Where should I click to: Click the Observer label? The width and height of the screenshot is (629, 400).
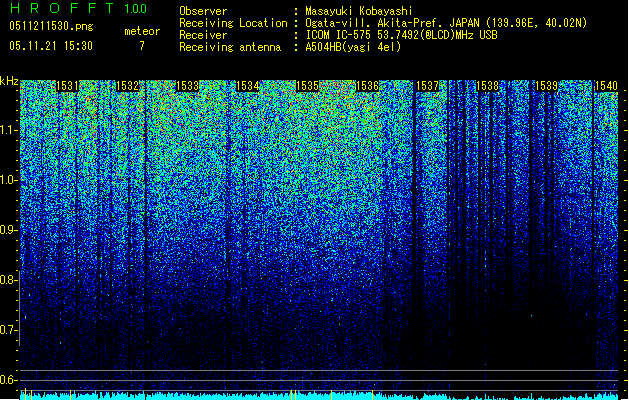tap(203, 11)
